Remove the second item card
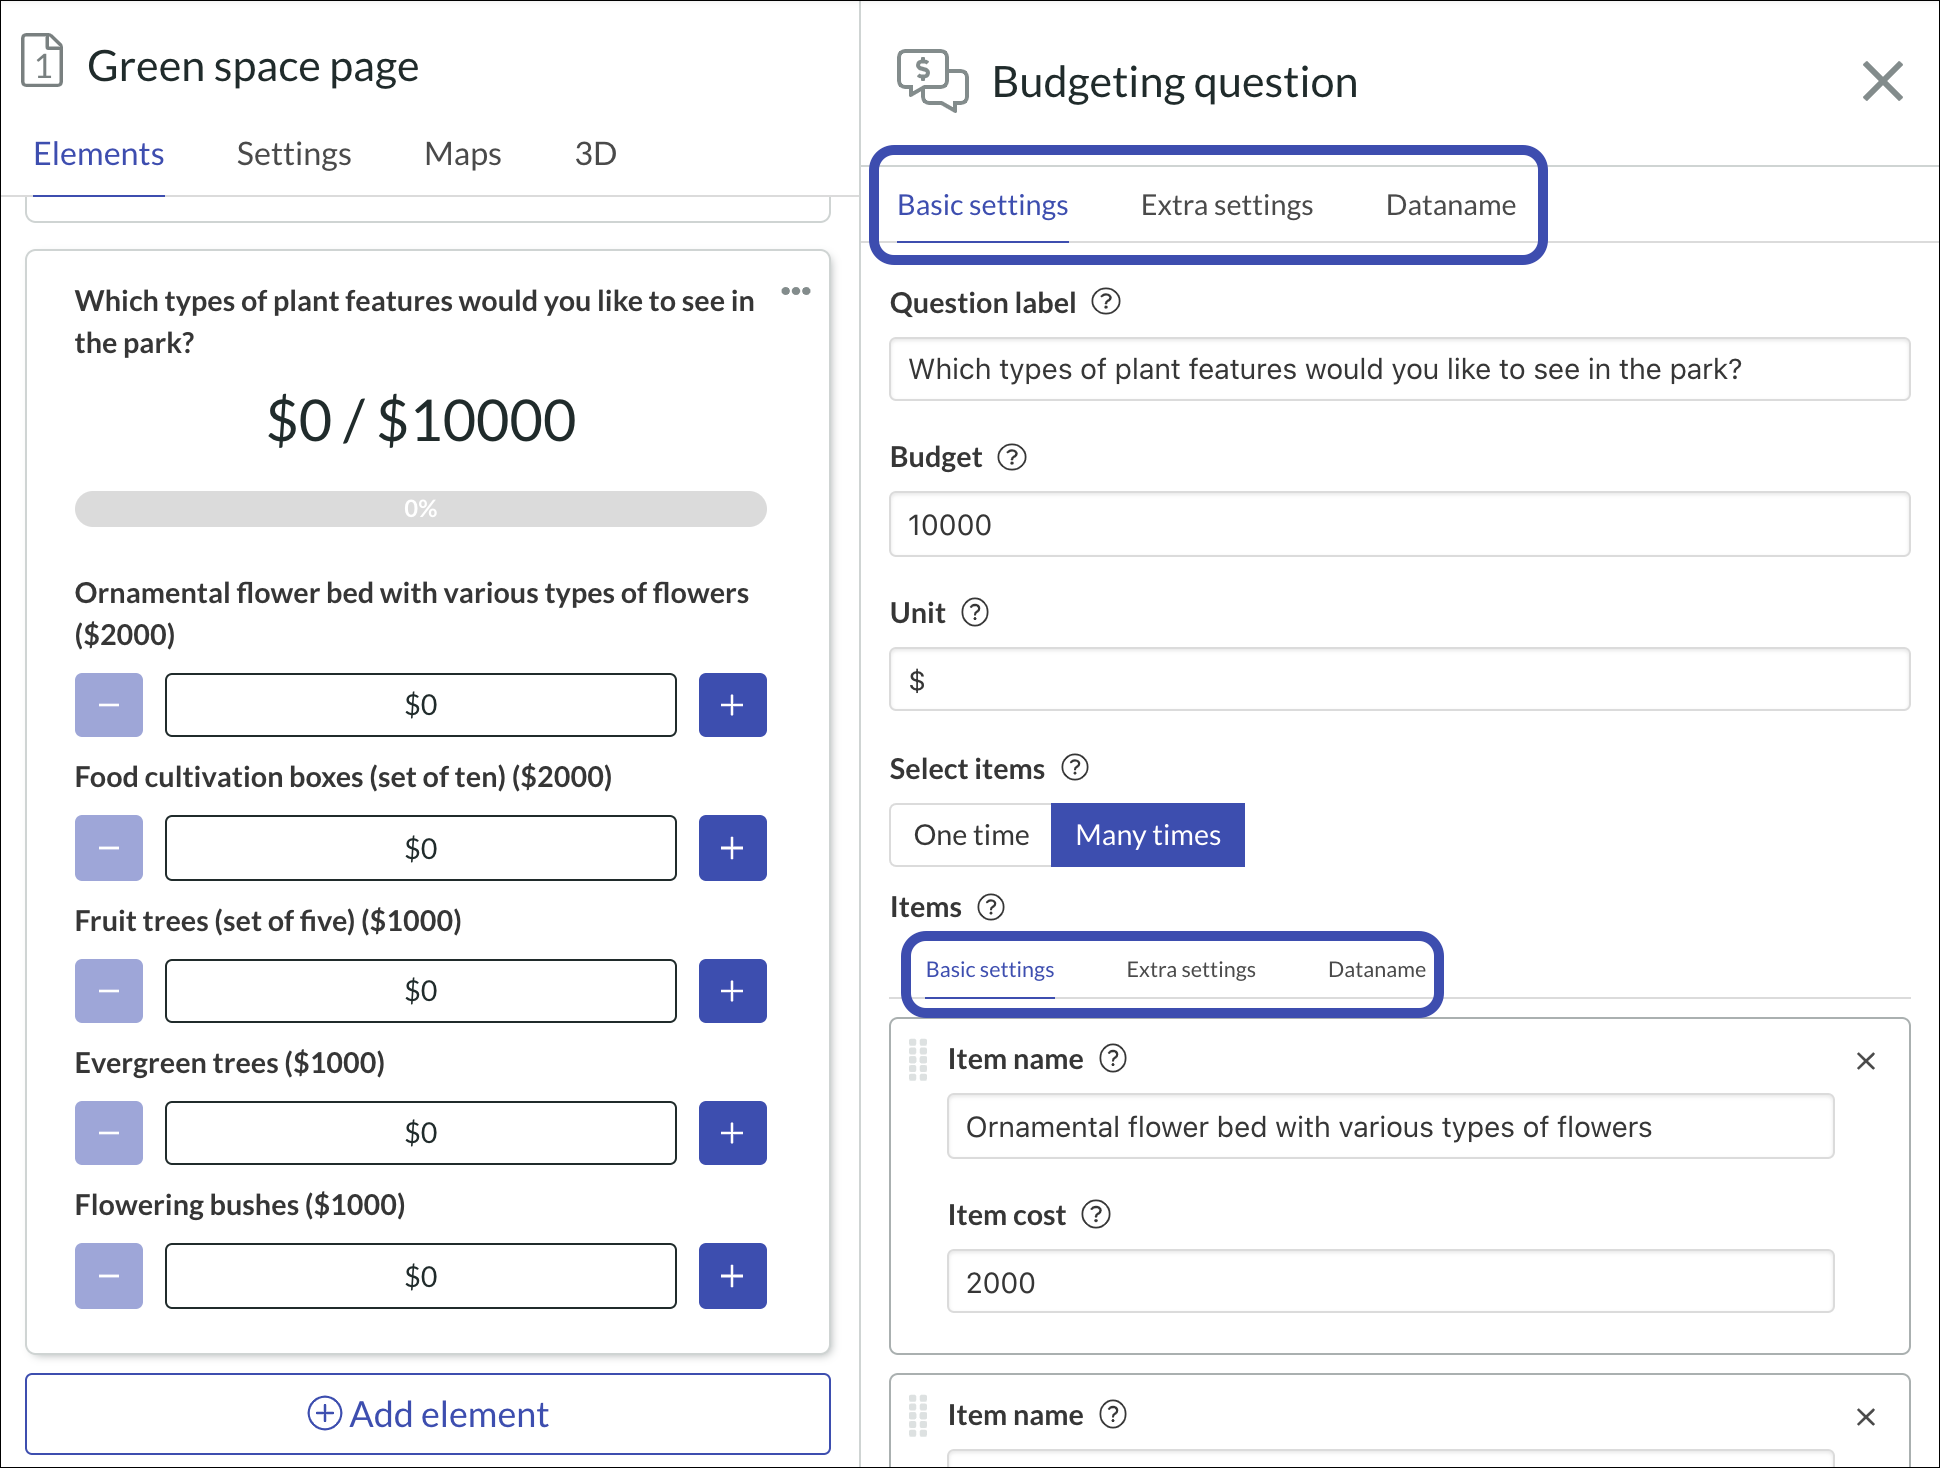 tap(1866, 1417)
